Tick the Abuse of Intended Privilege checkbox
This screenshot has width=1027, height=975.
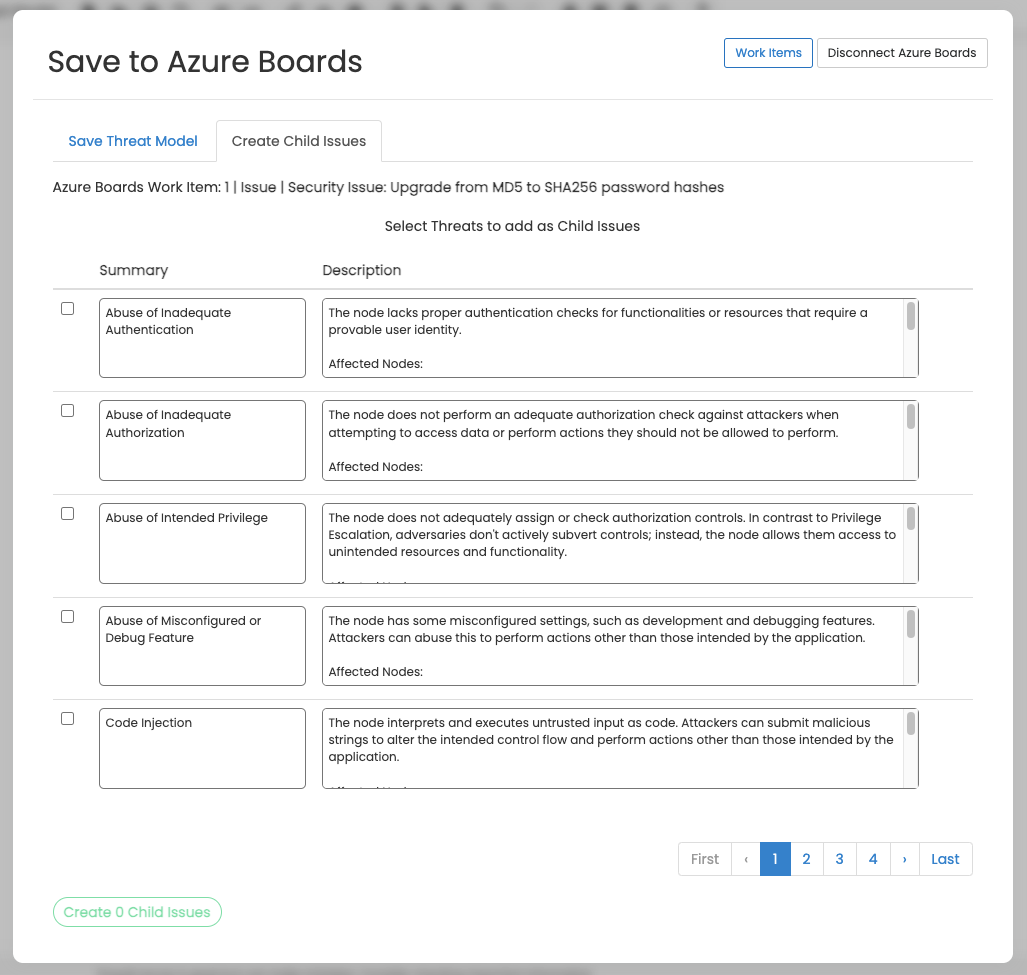68,514
